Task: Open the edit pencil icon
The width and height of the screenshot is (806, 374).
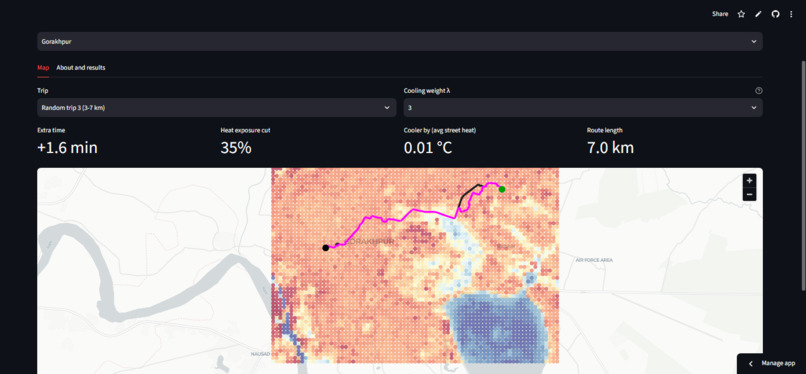Action: click(758, 14)
